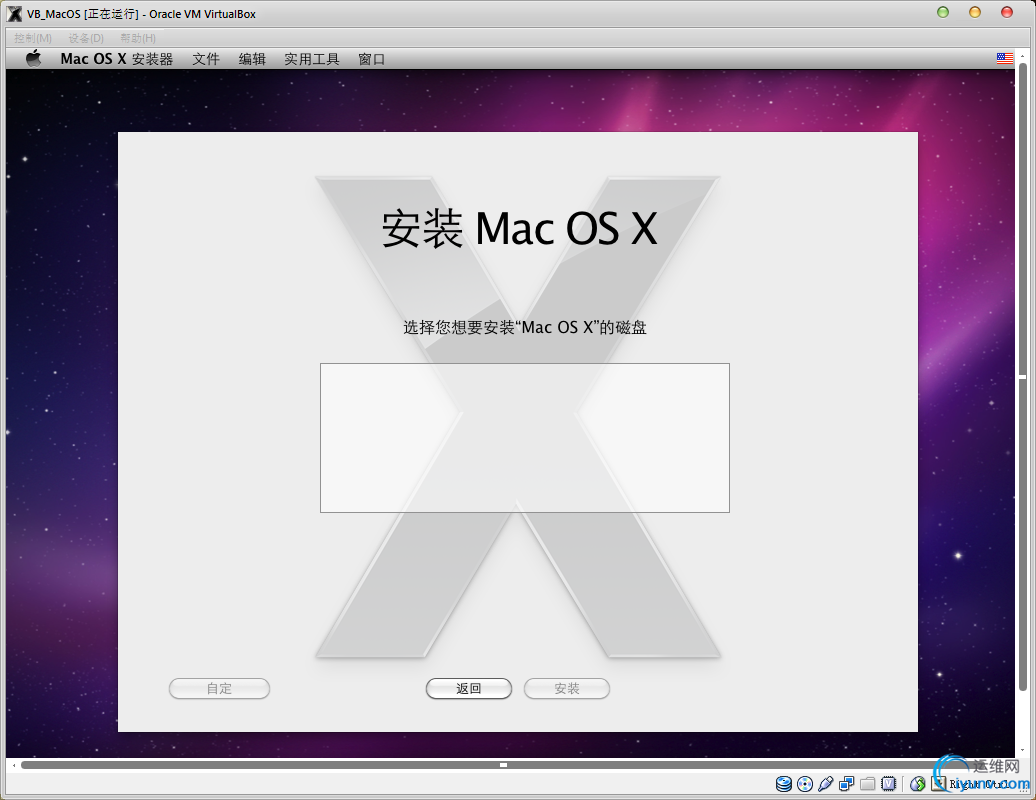This screenshot has height=800, width=1036.
Task: Click the green maximize button of VirtualBox
Action: [943, 12]
